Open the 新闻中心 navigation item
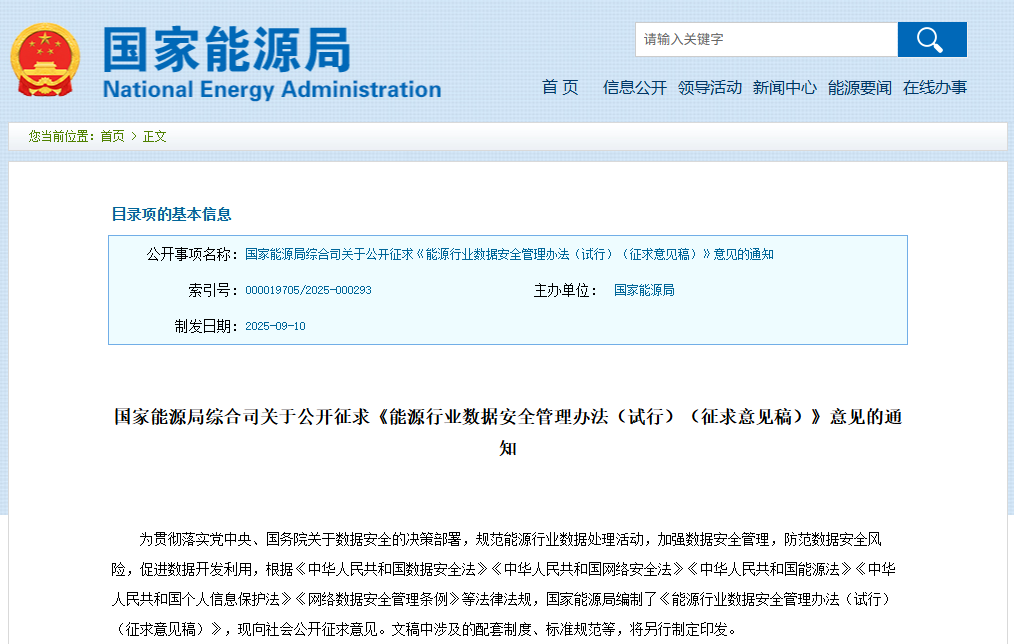Viewport: 1014px width, 644px height. (x=784, y=88)
